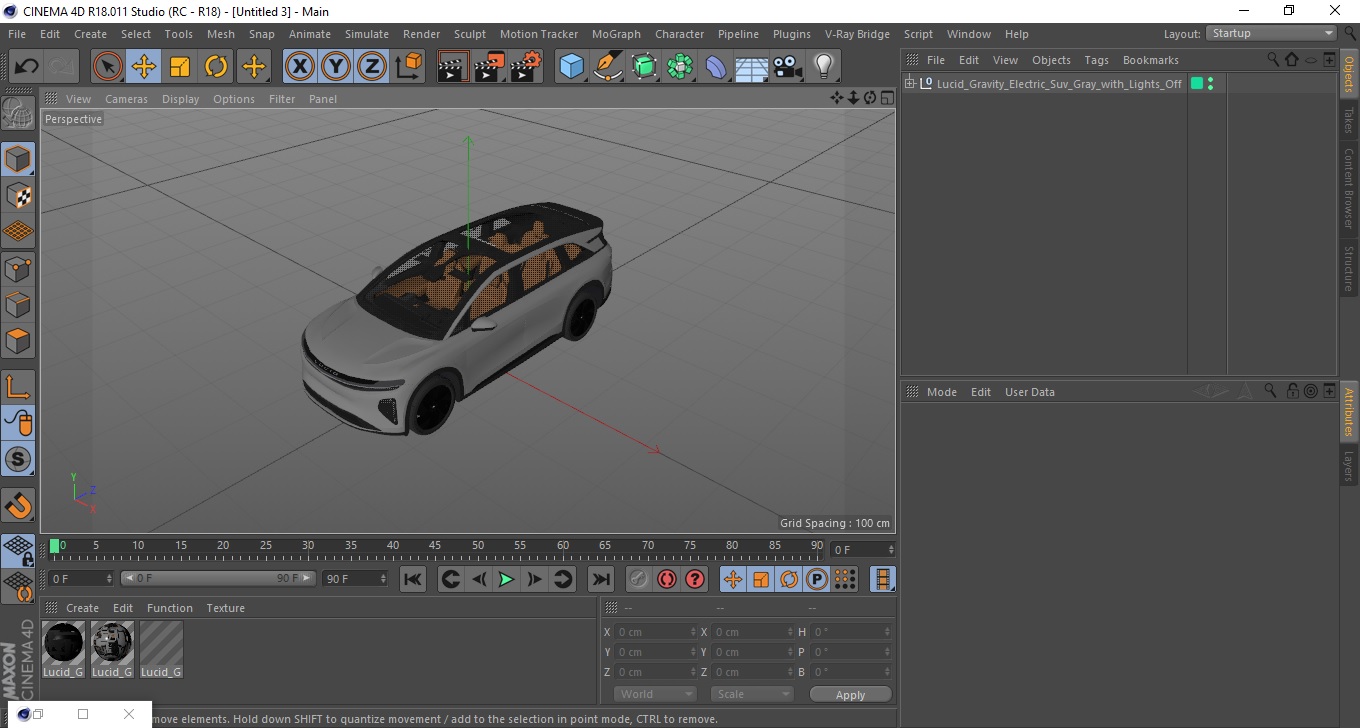
Task: Select the Rotate tool
Action: [x=216, y=67]
